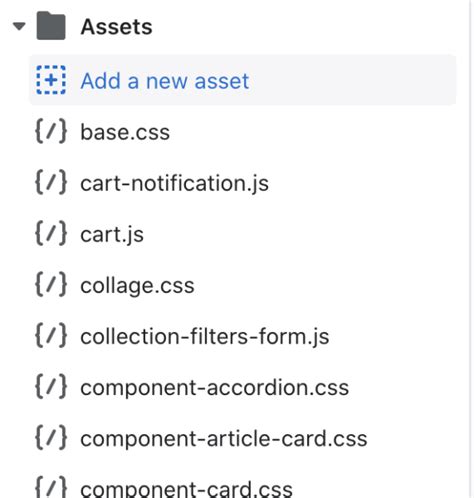Select the collage.css file

click(x=137, y=286)
